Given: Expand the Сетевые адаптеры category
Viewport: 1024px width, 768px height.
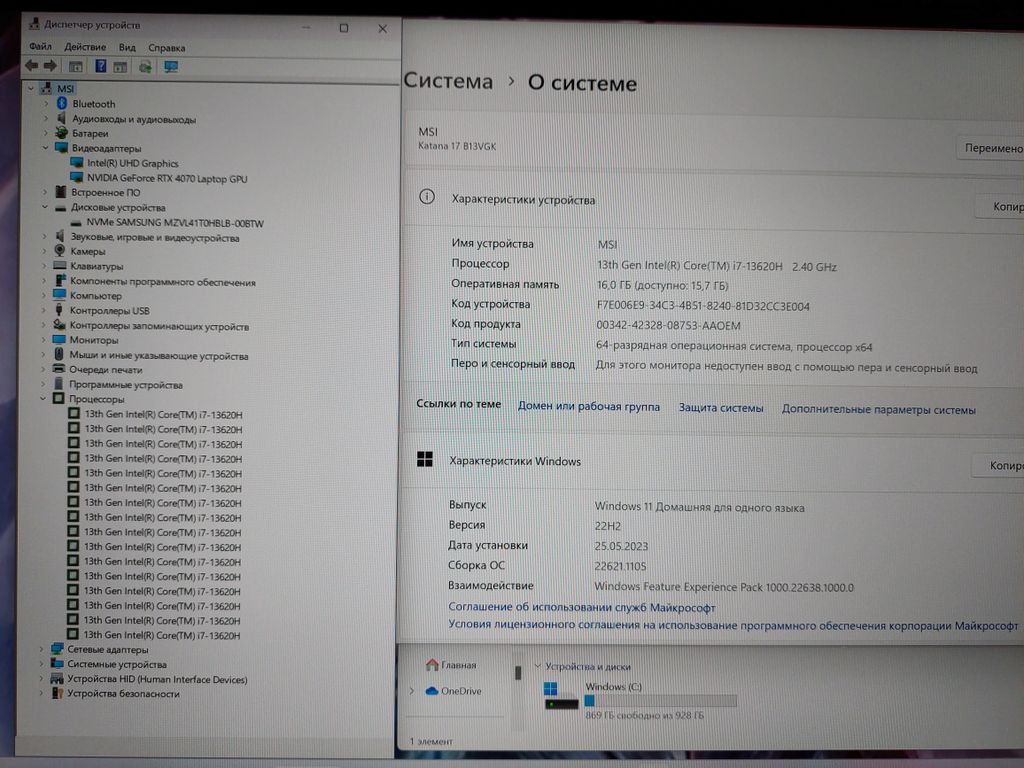Looking at the screenshot, I should pos(42,649).
